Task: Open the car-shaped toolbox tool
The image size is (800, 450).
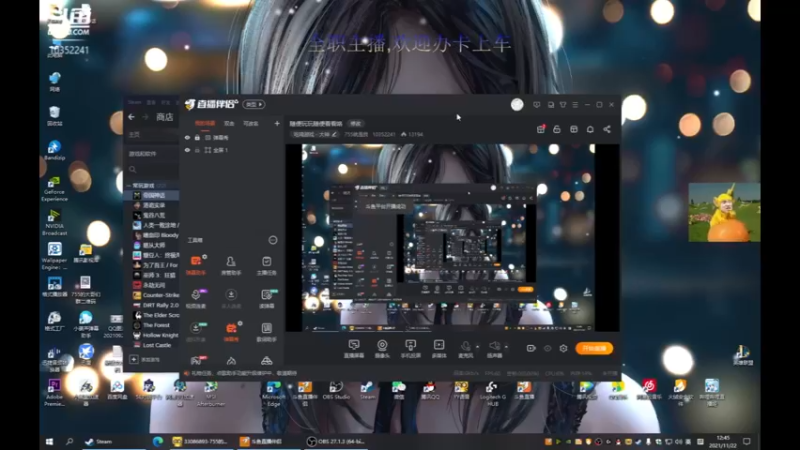Action: point(266,361)
